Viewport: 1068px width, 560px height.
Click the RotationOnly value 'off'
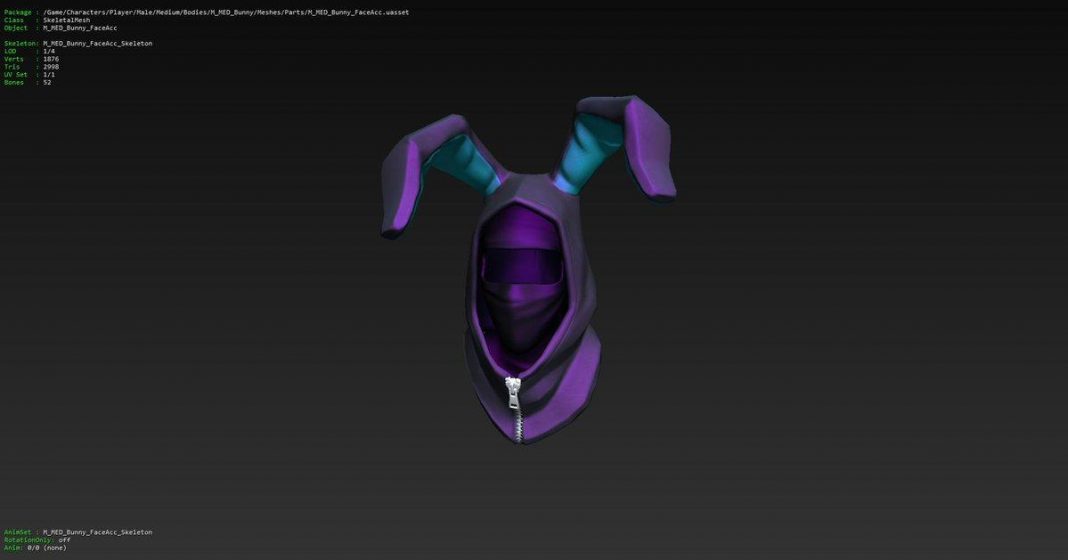(65, 540)
